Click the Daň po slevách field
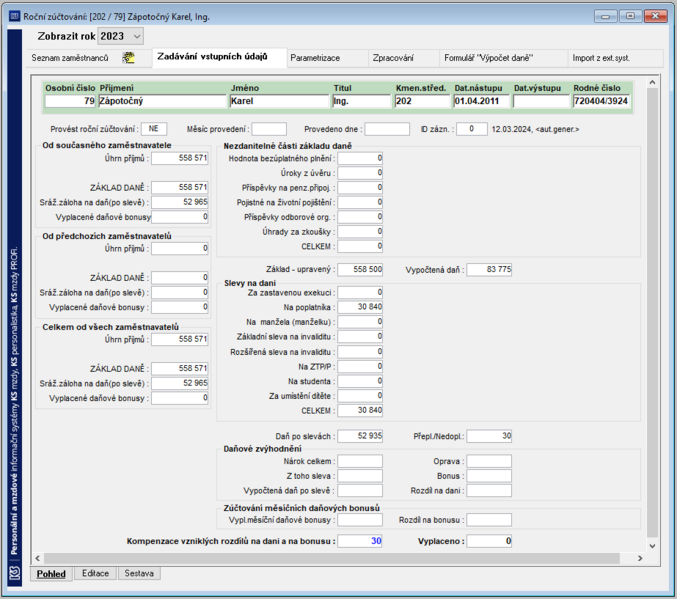 point(360,436)
